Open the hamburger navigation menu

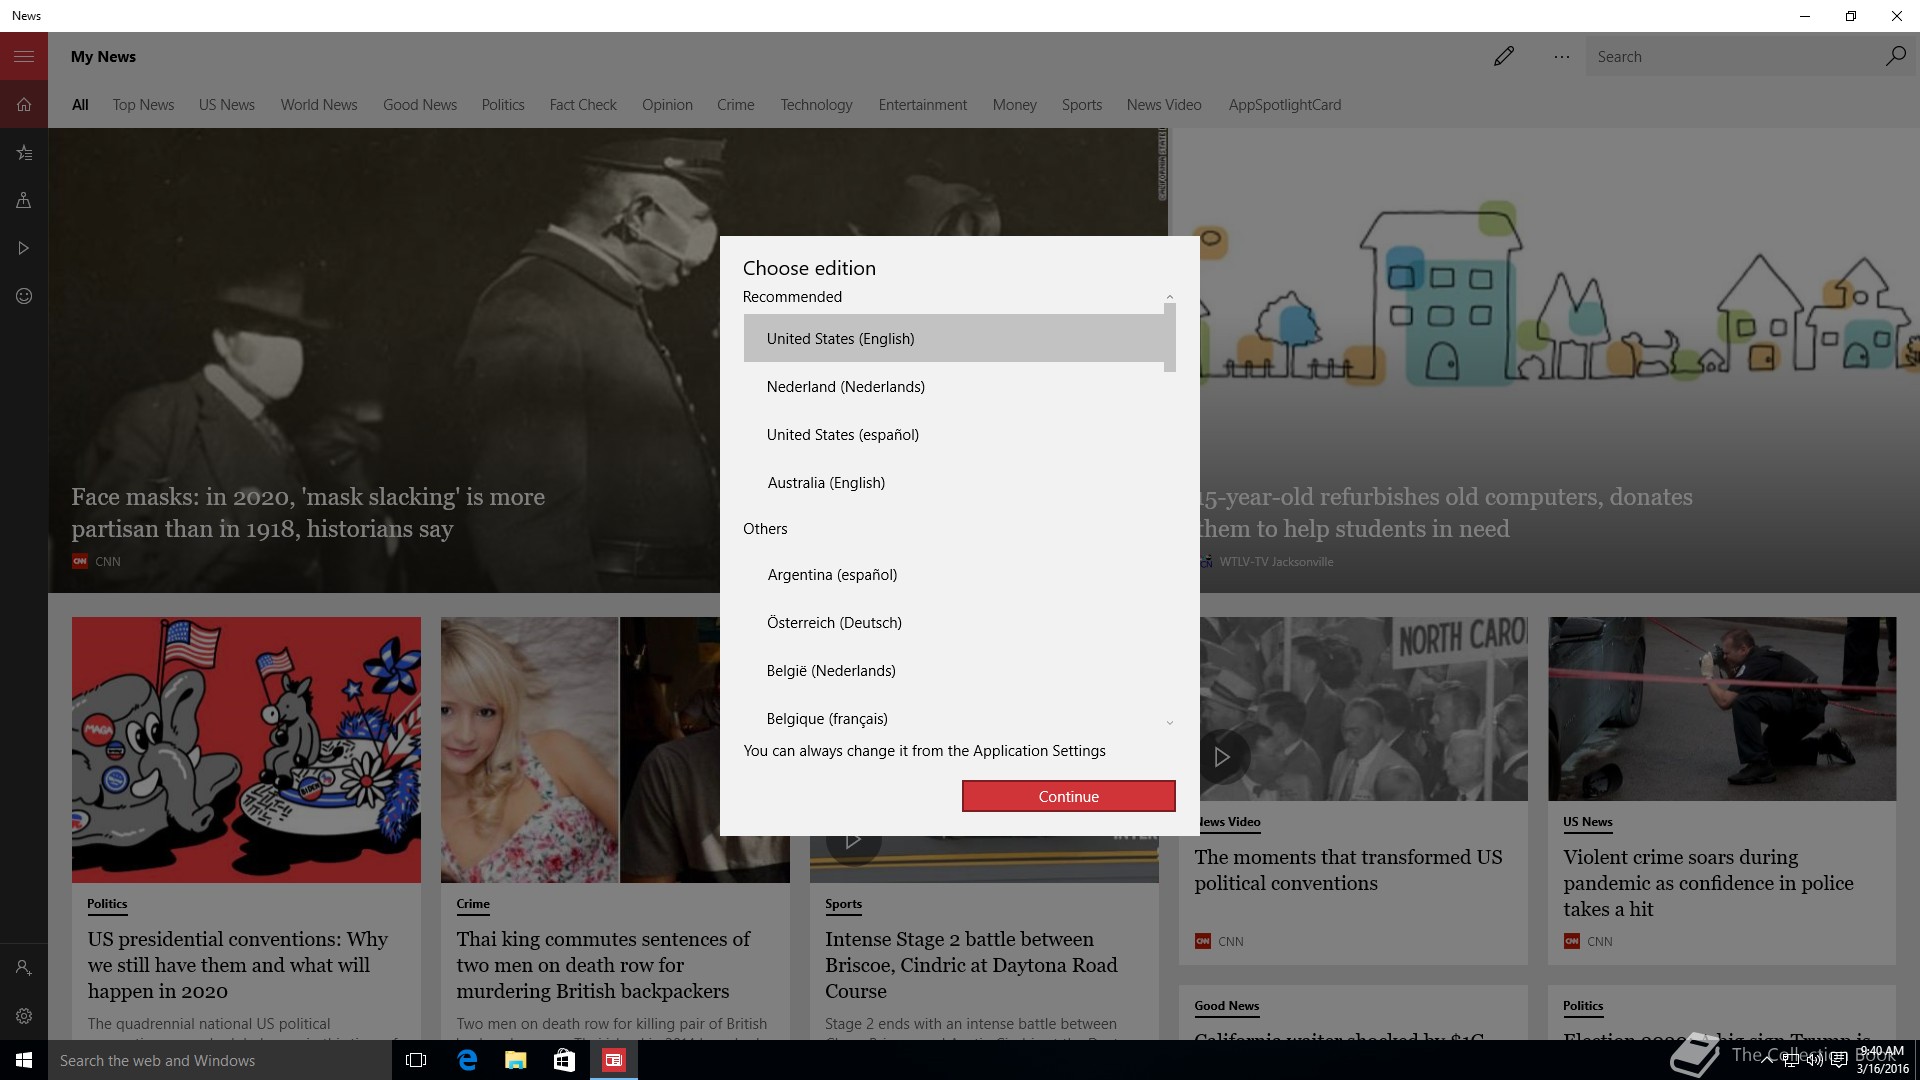point(24,56)
